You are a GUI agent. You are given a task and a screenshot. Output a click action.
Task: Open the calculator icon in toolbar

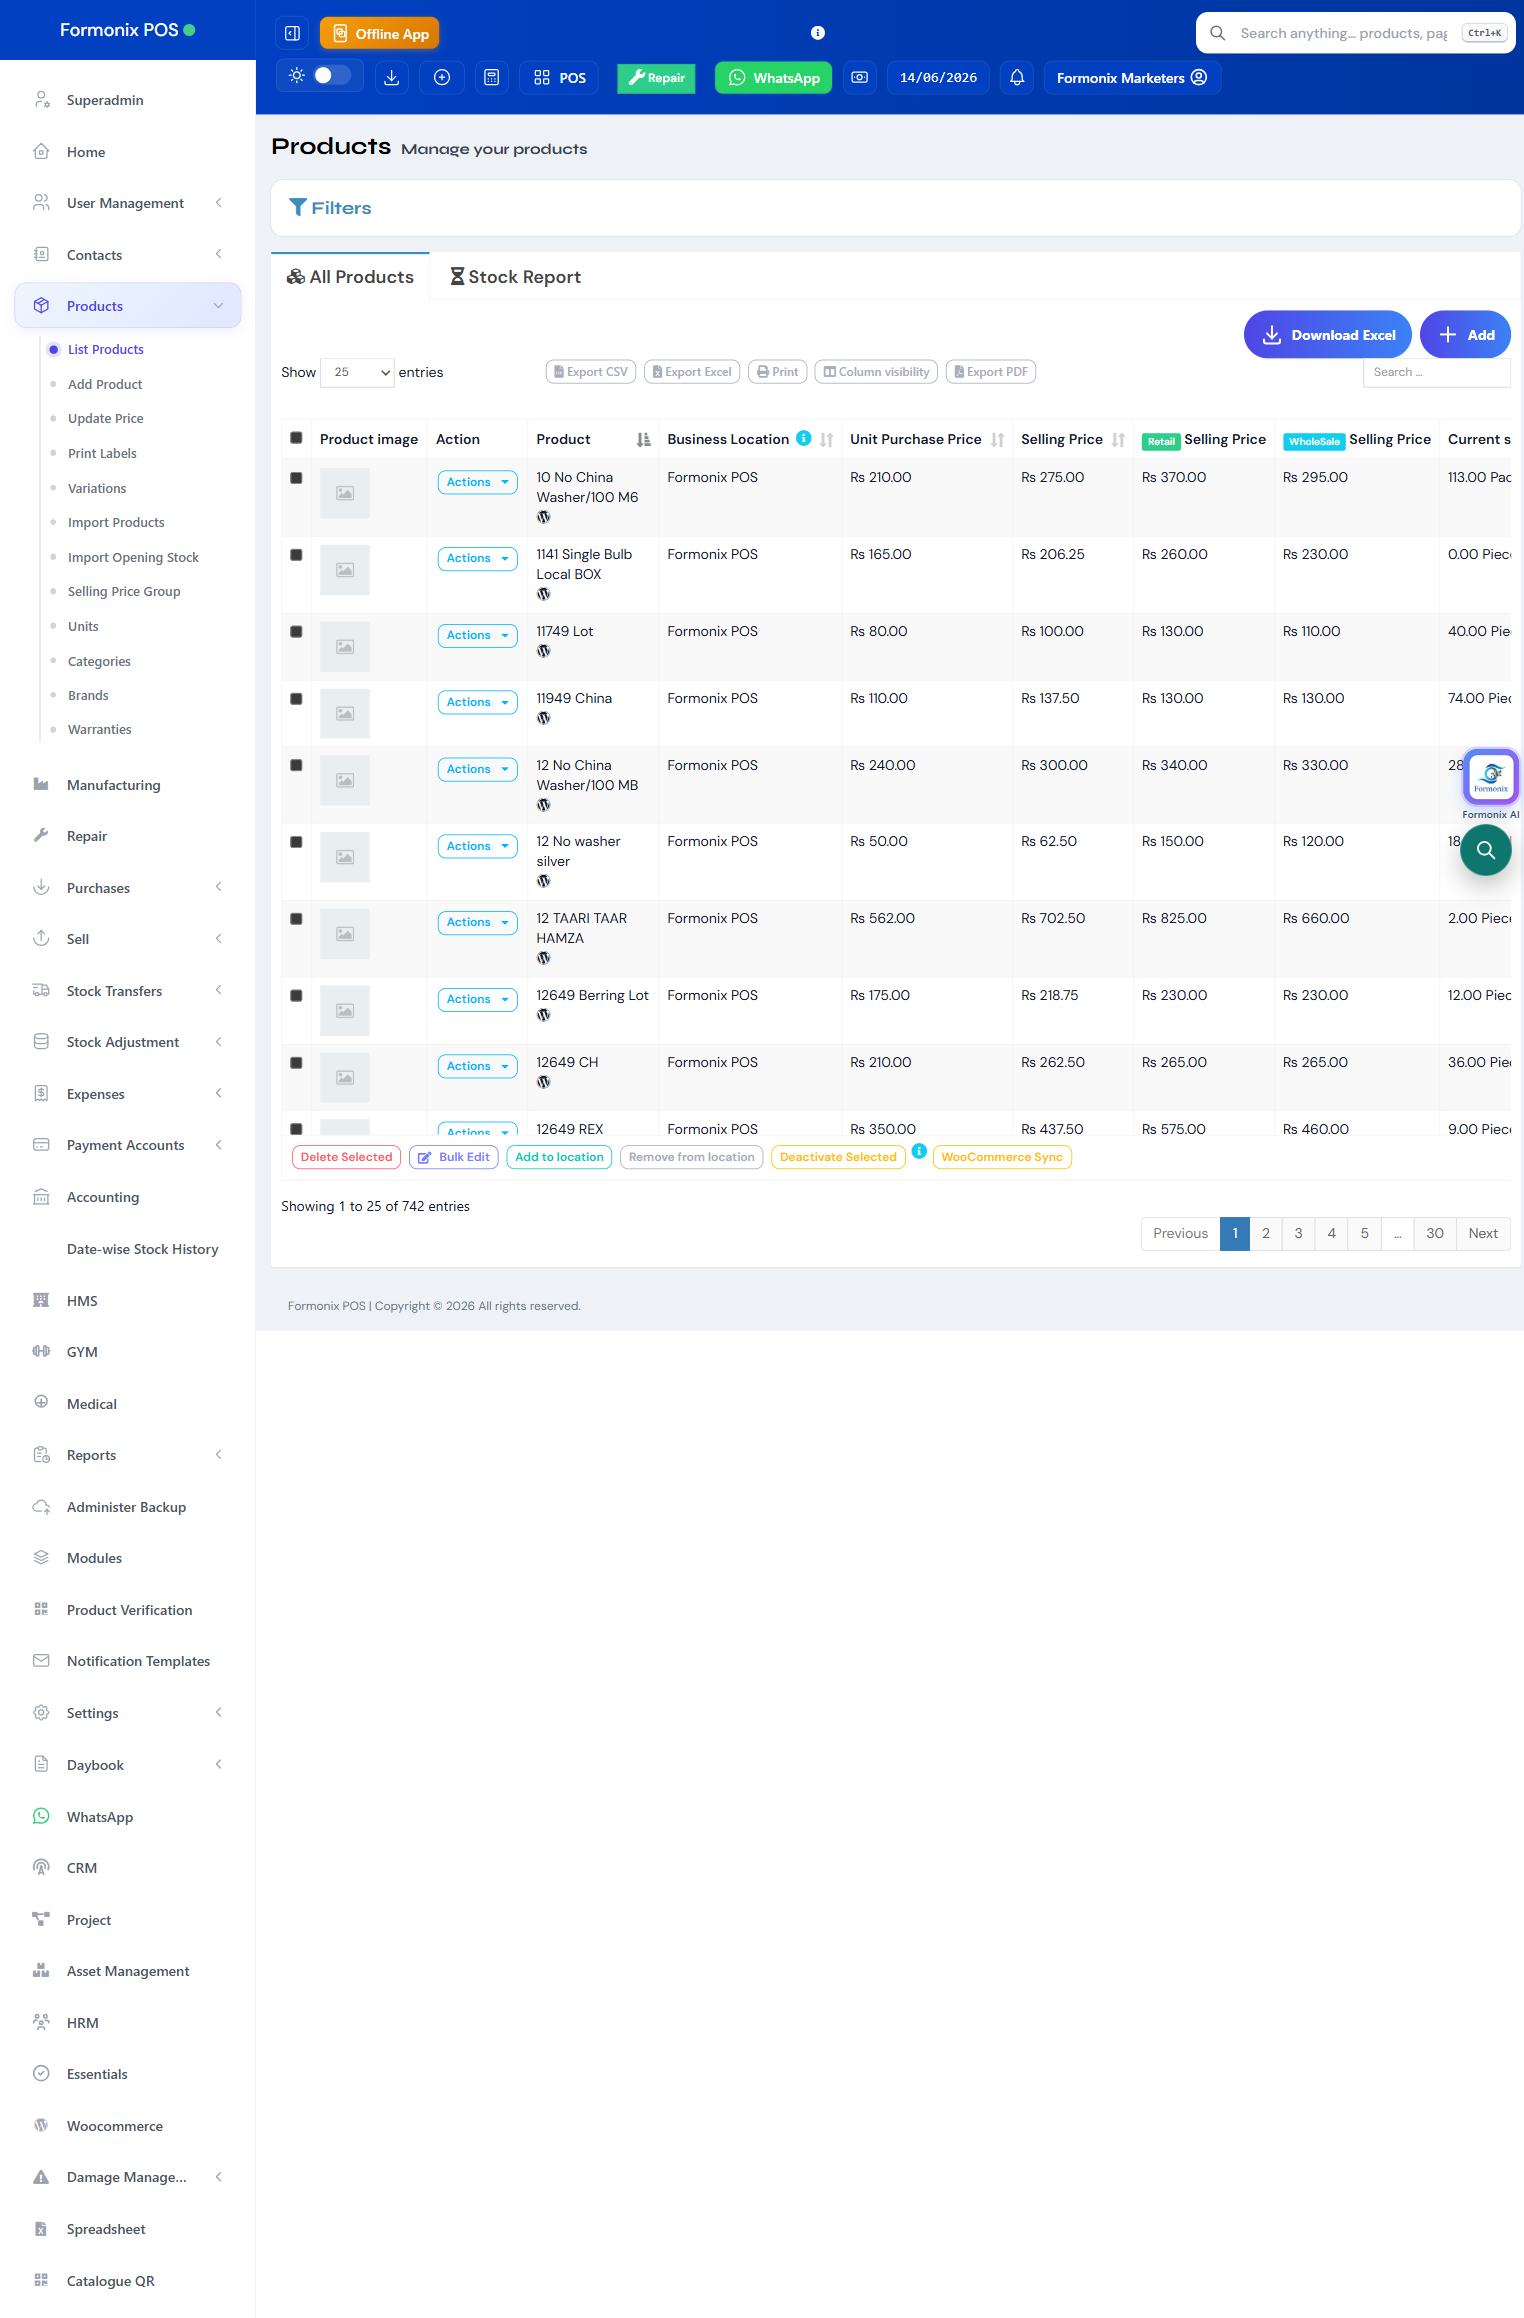492,78
